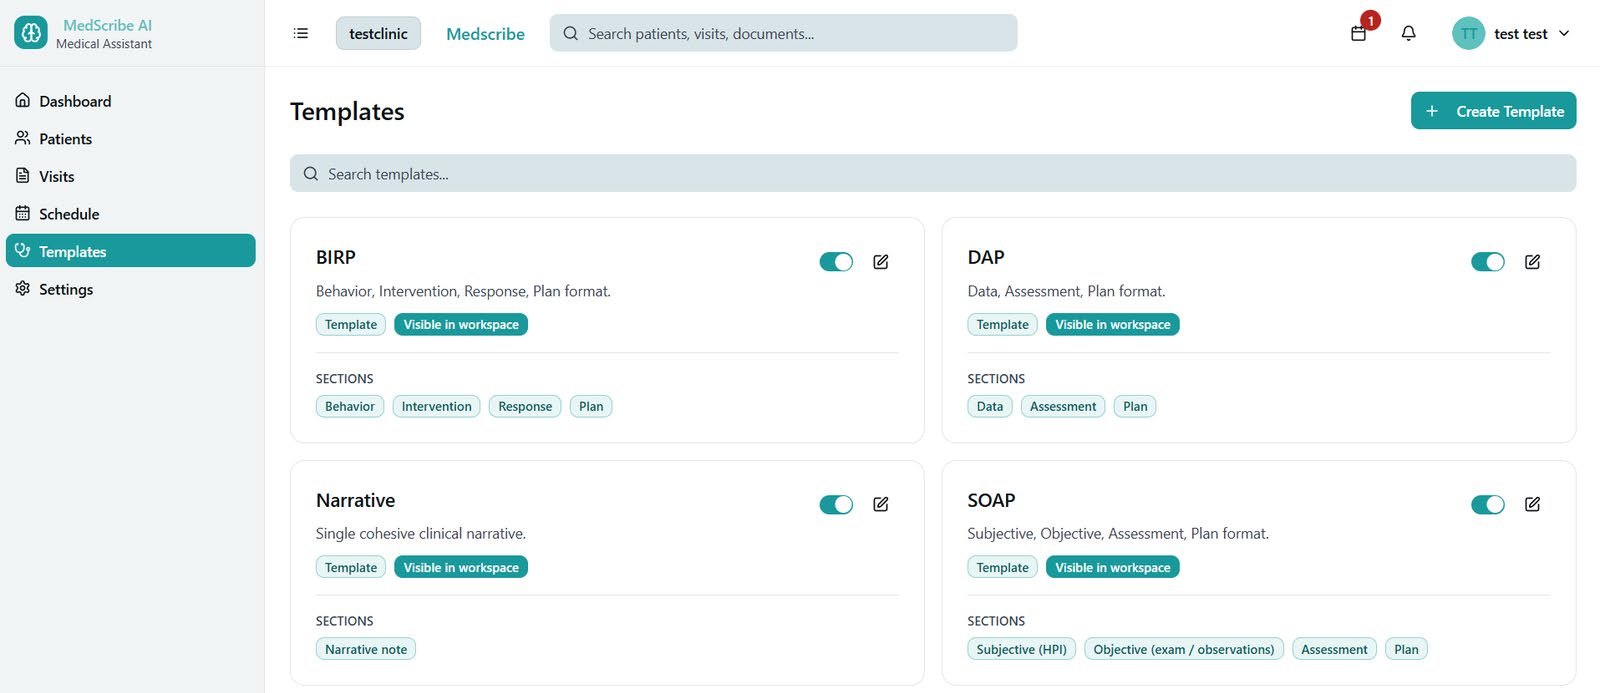
Task: Click DAP's Visible in workspace badge
Action: click(1112, 324)
